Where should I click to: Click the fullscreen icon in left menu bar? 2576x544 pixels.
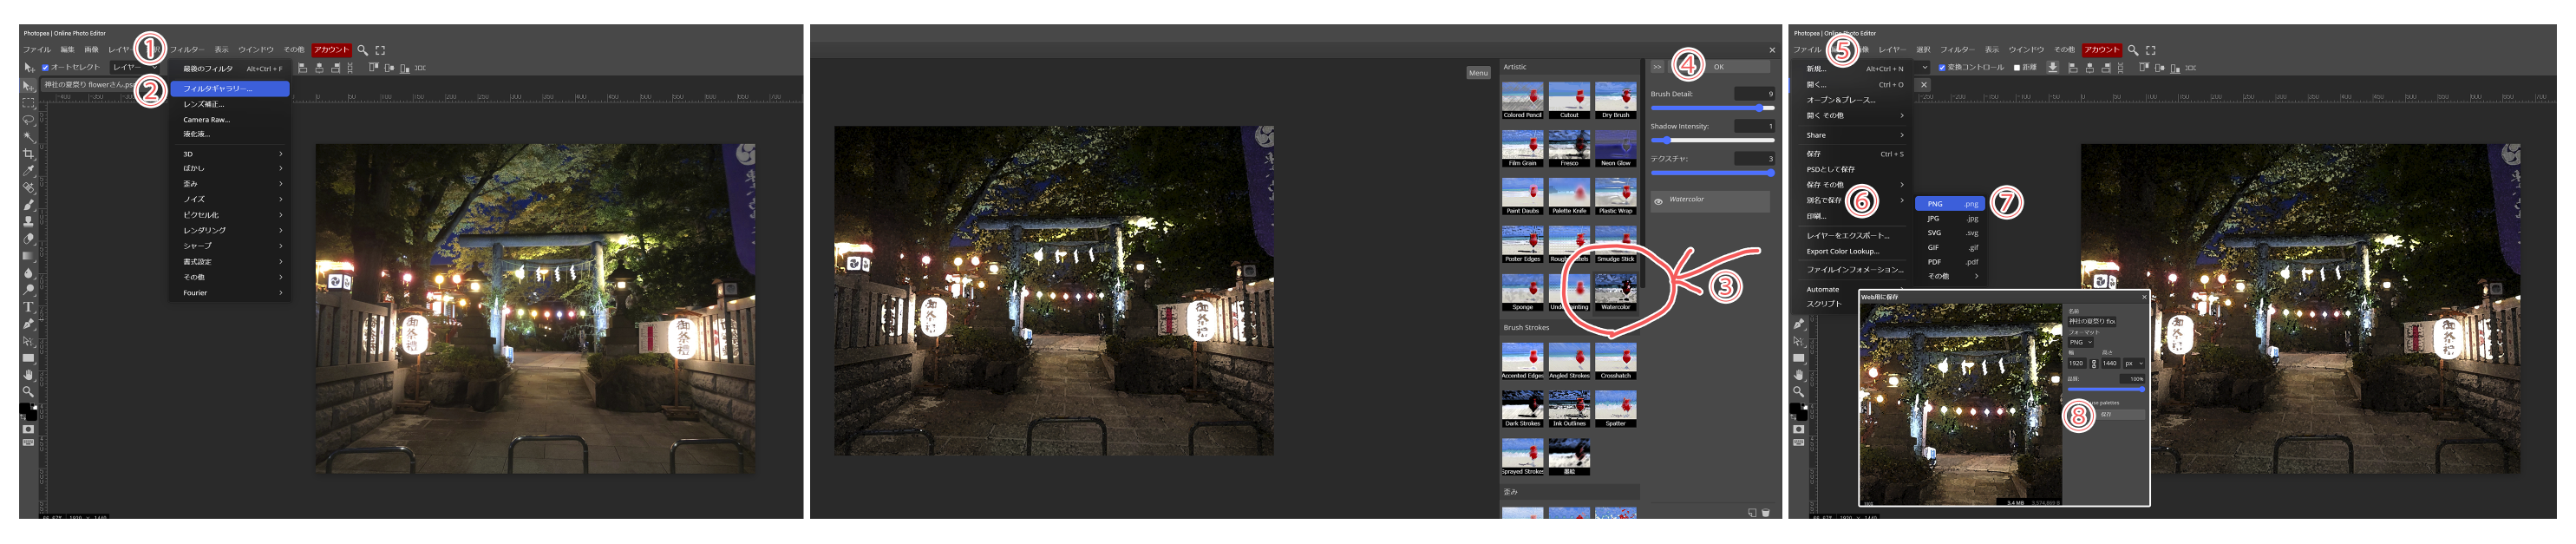click(x=380, y=50)
